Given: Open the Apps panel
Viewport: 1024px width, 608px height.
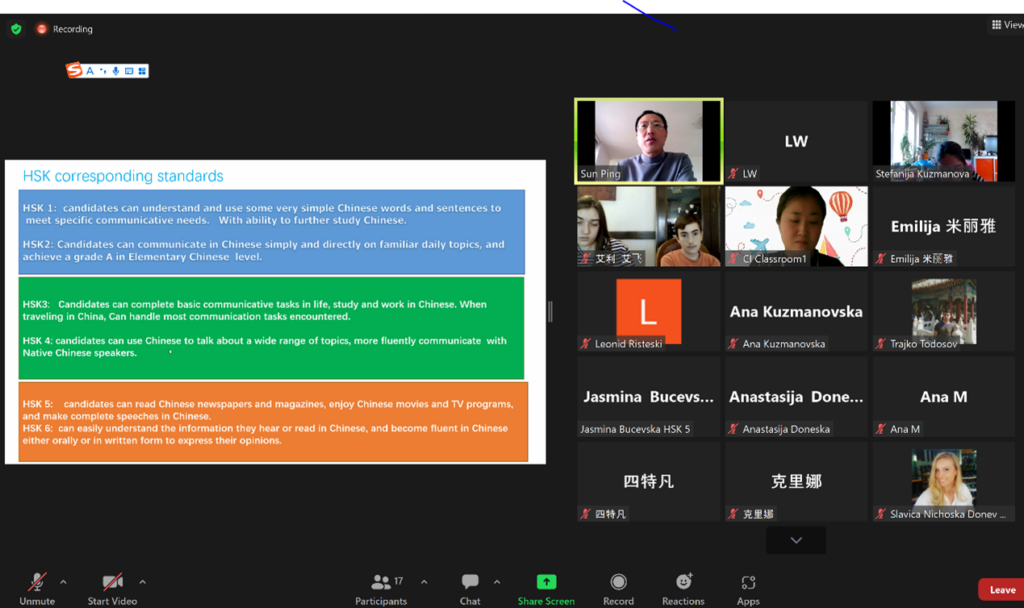Looking at the screenshot, I should point(748,582).
